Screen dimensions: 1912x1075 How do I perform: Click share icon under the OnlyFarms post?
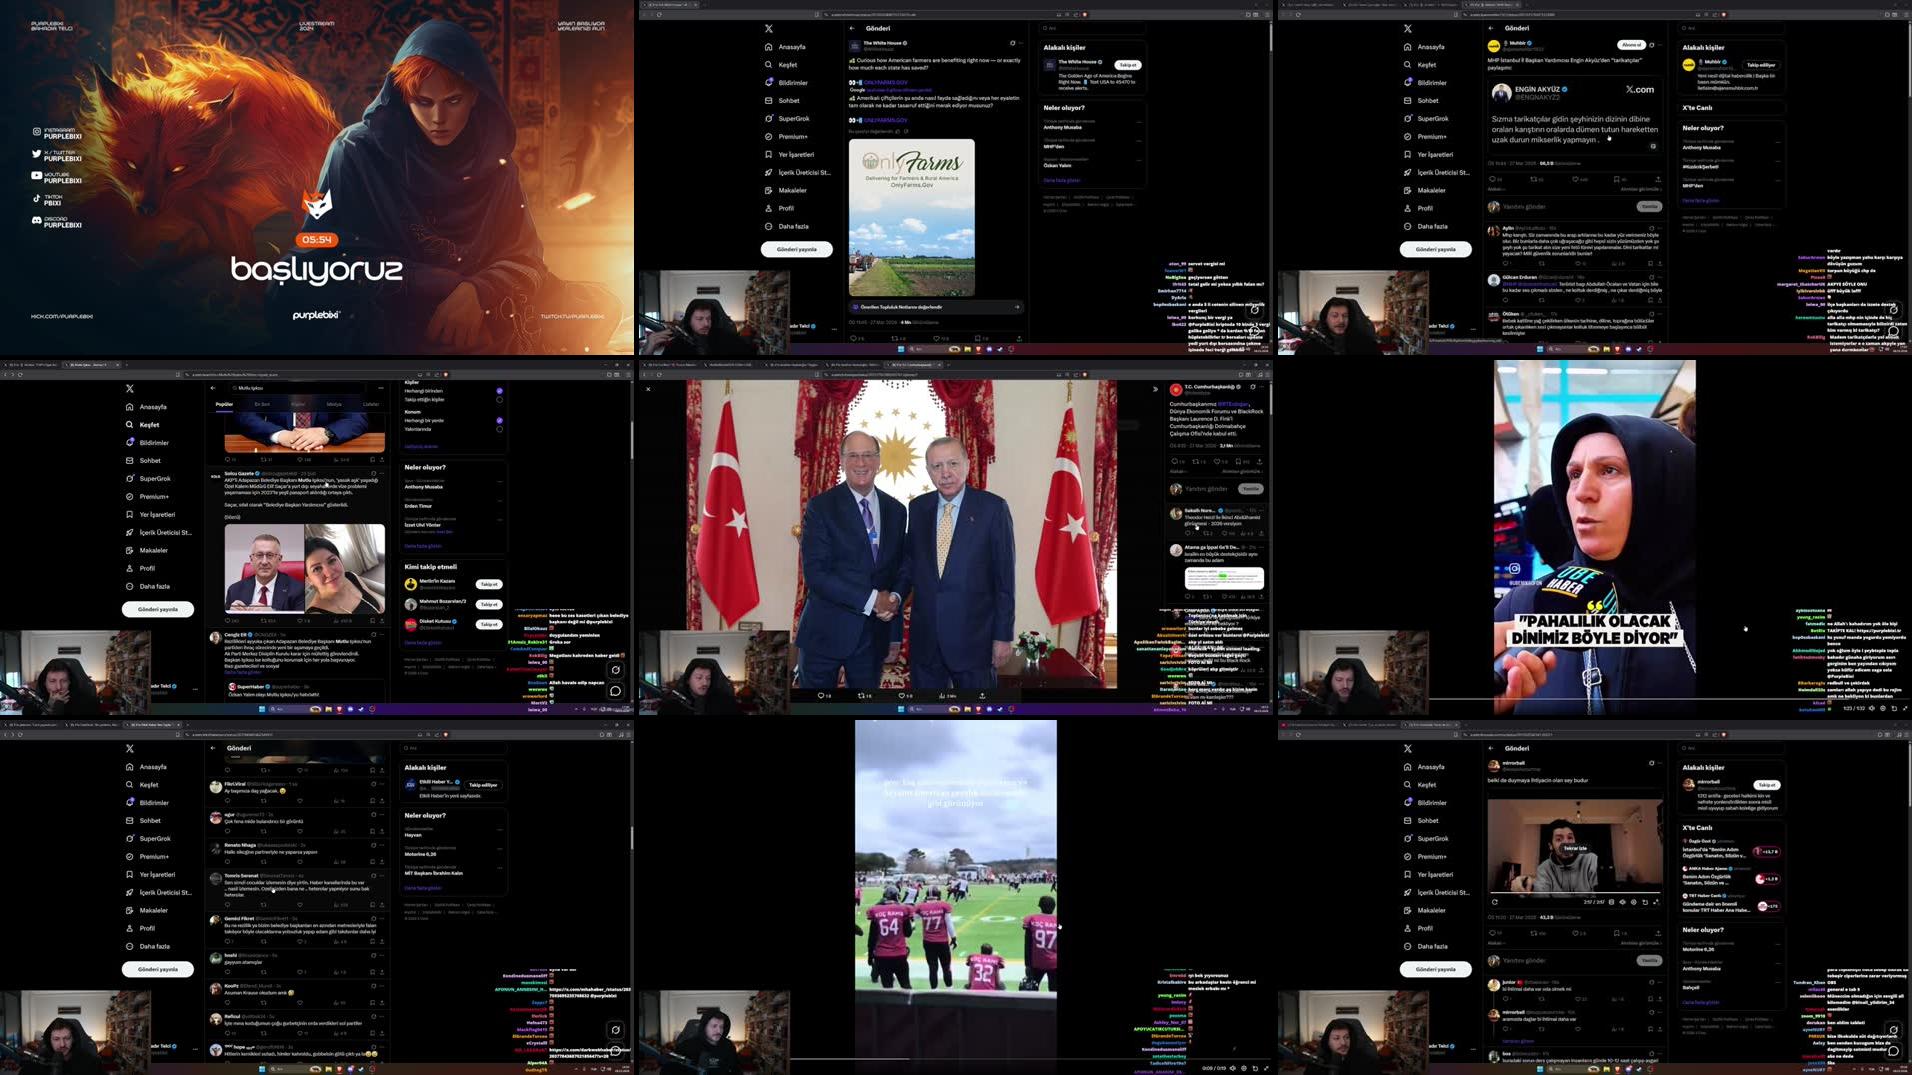pos(1017,338)
